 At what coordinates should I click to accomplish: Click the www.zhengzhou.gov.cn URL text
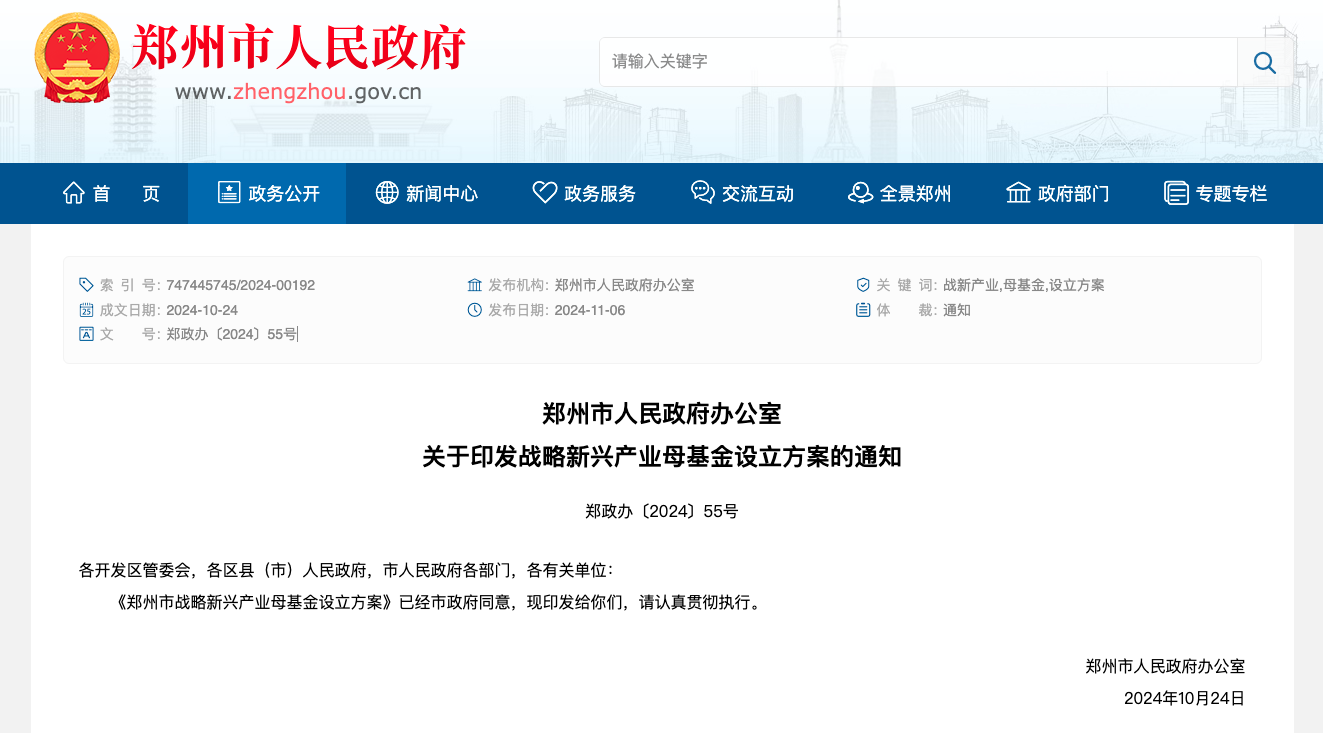pos(298,92)
